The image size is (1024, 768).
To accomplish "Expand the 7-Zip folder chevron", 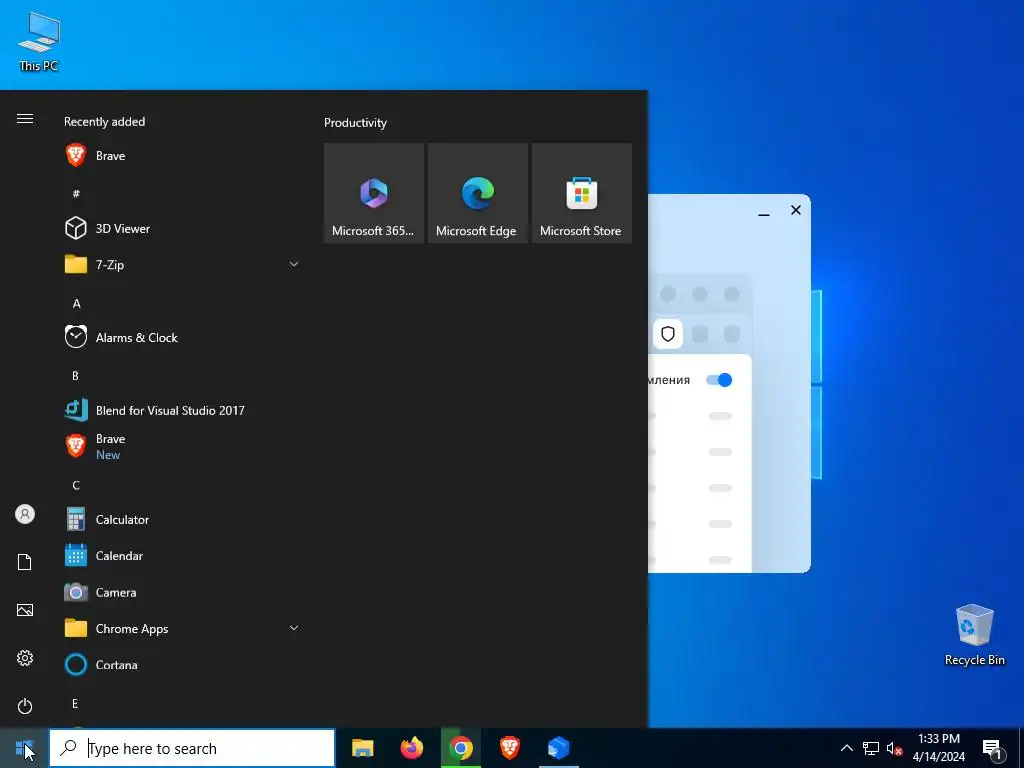I will point(294,264).
